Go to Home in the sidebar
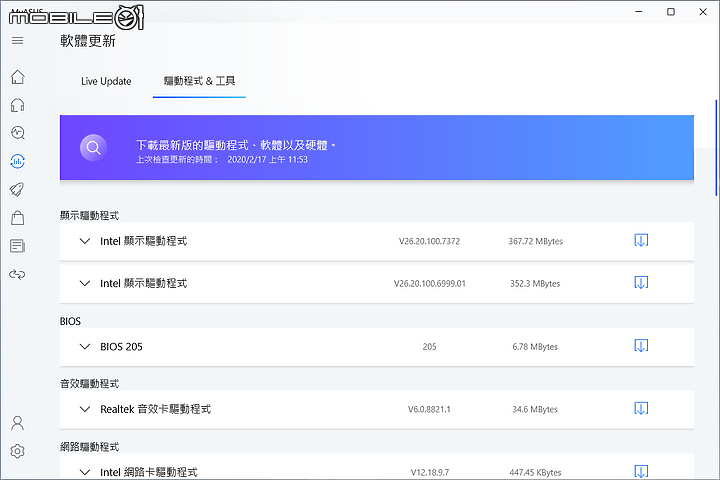 [17, 77]
